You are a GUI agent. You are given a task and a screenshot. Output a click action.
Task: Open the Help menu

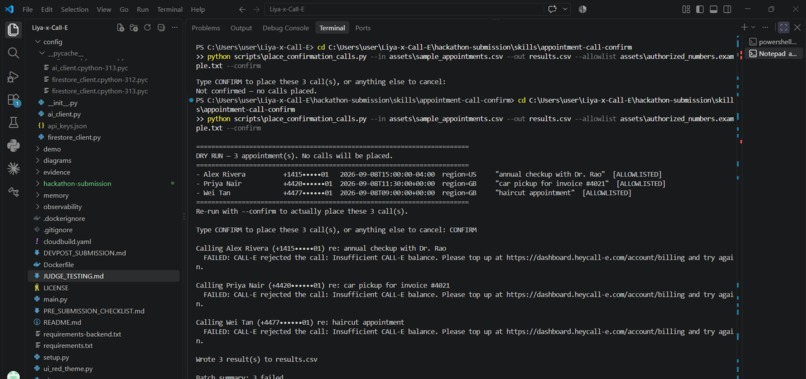(x=198, y=9)
